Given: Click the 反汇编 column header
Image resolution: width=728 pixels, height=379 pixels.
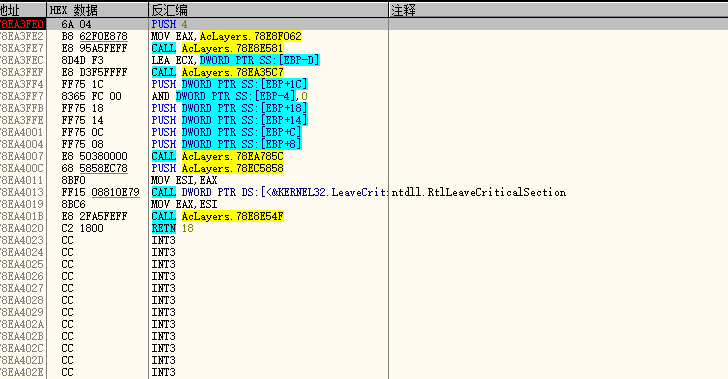Looking at the screenshot, I should [268, 10].
